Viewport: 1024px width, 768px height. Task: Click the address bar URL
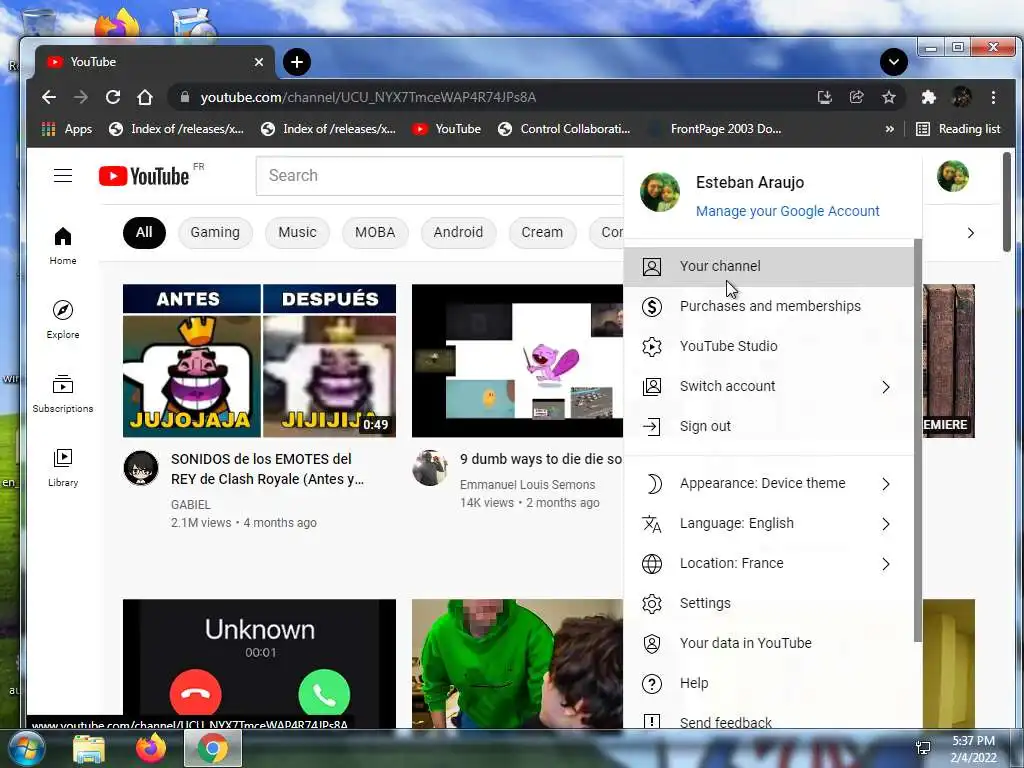[x=368, y=97]
